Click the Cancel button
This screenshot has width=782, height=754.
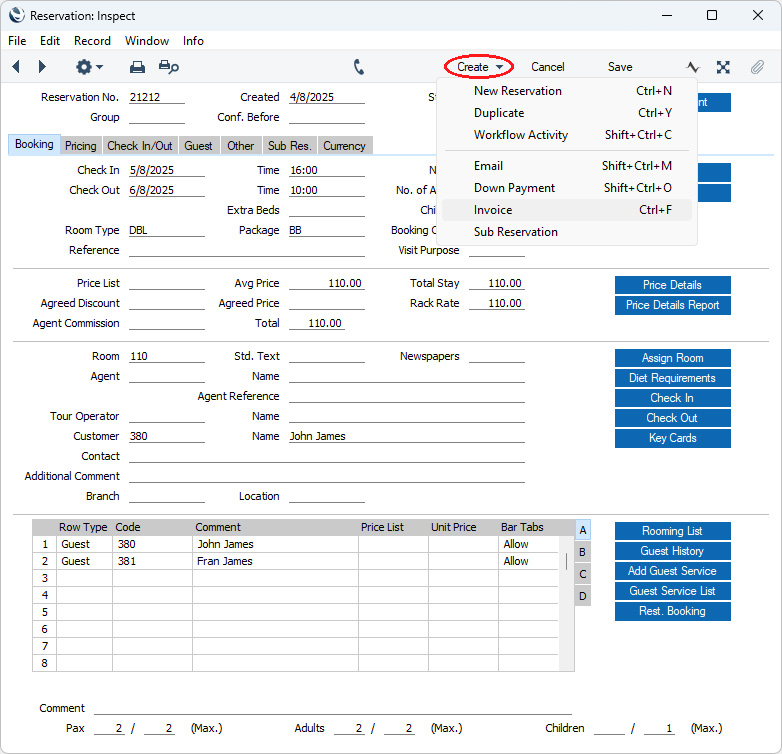coord(547,67)
